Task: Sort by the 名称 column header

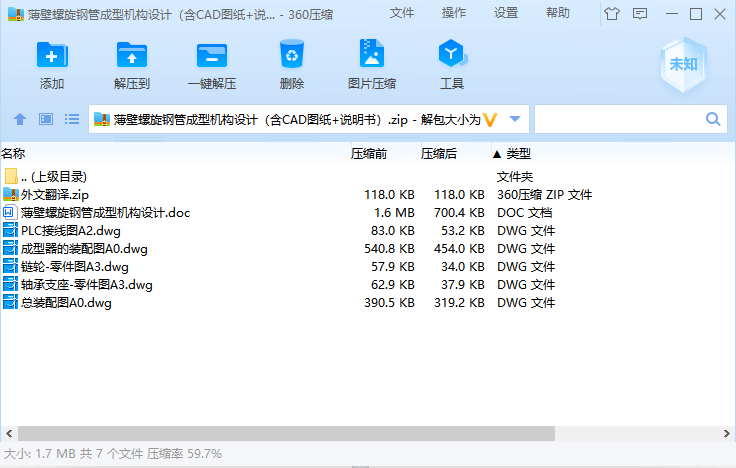Action: 13,153
